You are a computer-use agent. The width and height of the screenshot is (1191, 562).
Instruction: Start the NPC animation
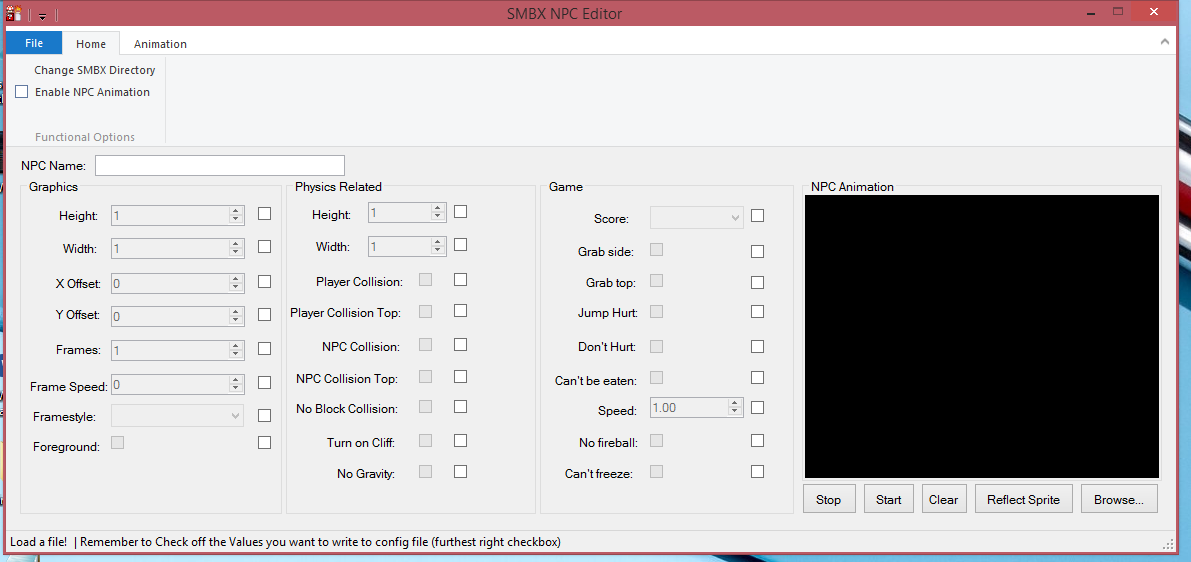pos(889,500)
